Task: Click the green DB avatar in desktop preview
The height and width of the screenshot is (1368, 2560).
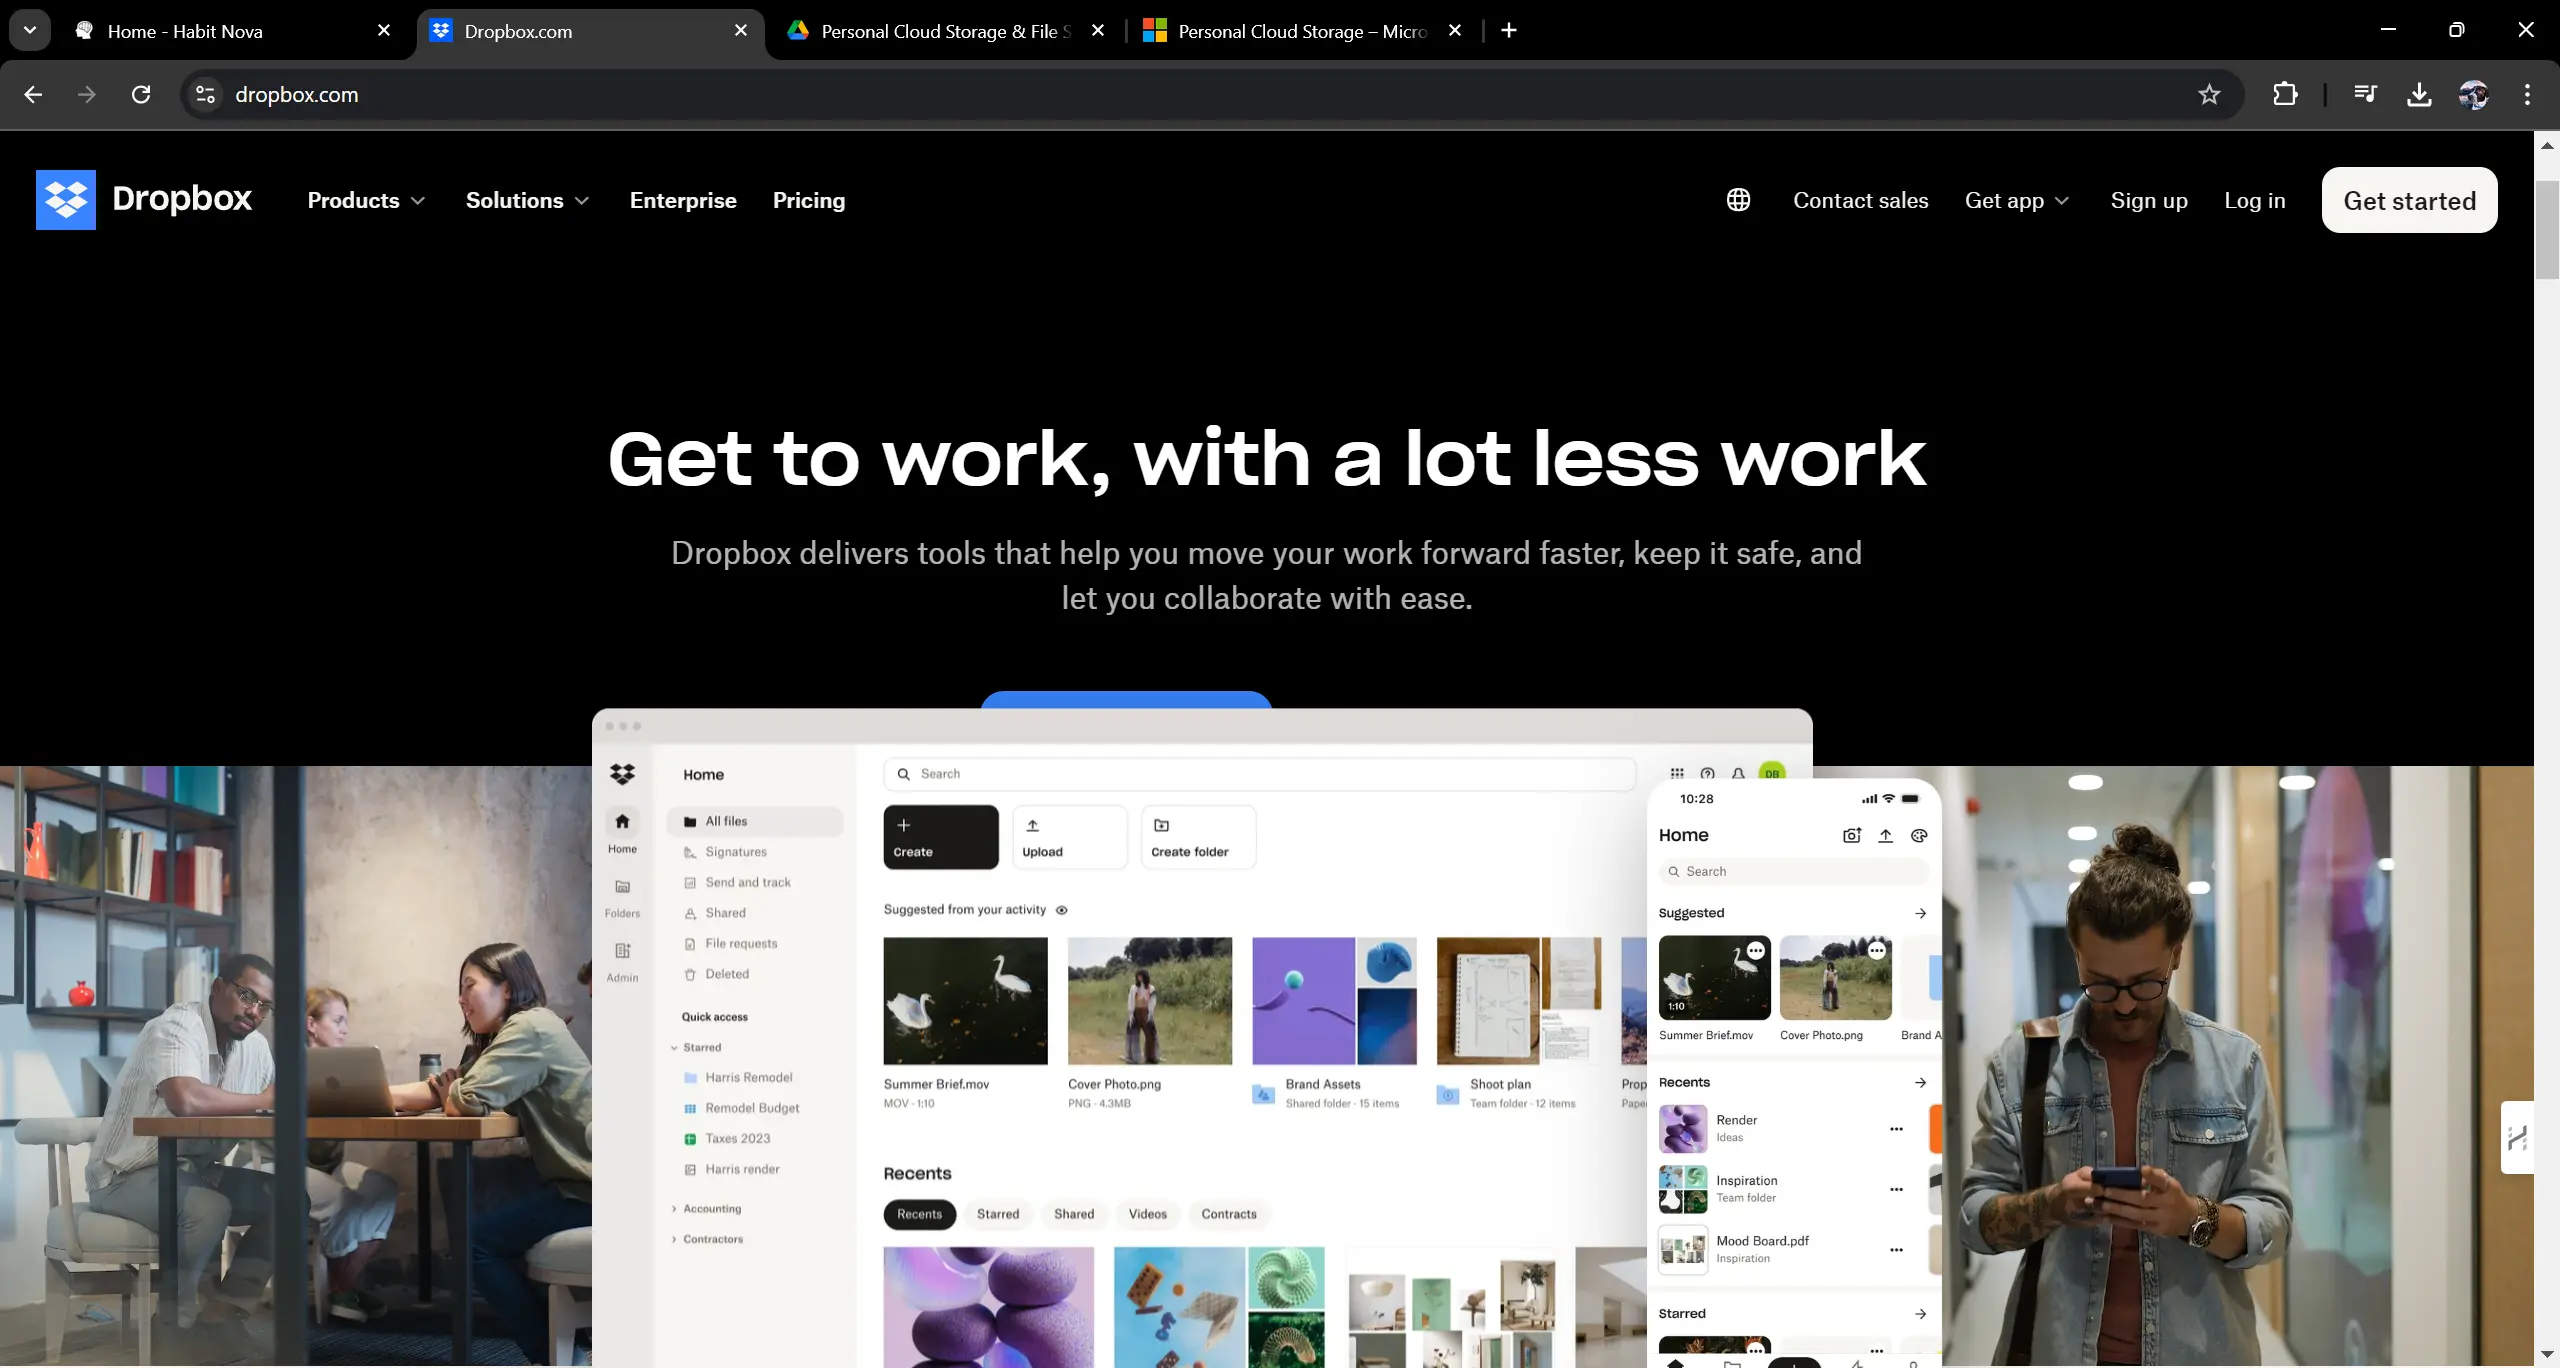Action: (x=1772, y=773)
